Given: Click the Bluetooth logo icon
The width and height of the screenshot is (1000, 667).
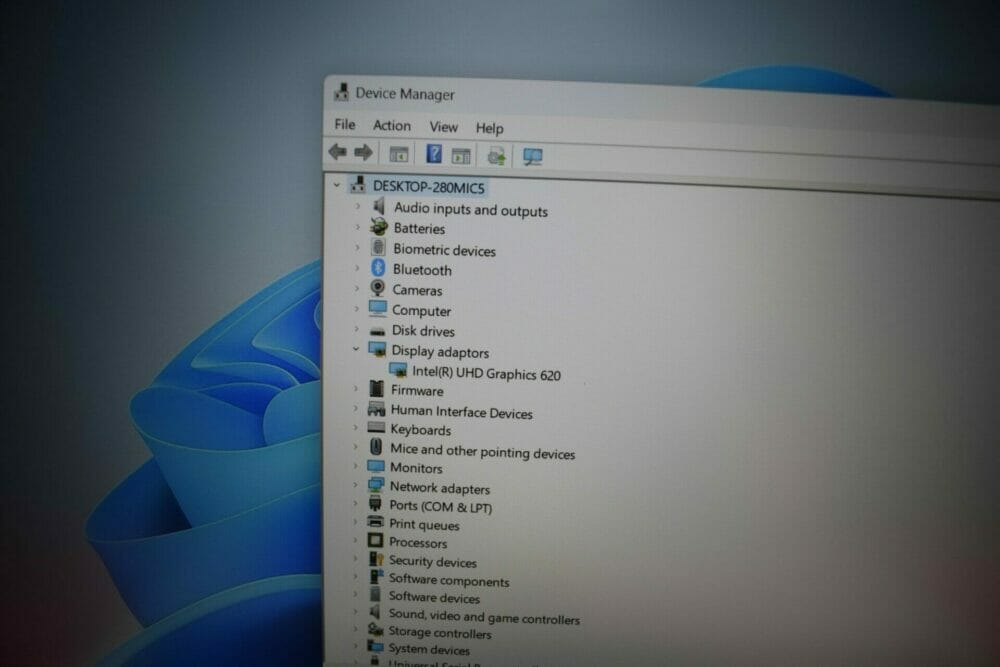Looking at the screenshot, I should tap(378, 268).
